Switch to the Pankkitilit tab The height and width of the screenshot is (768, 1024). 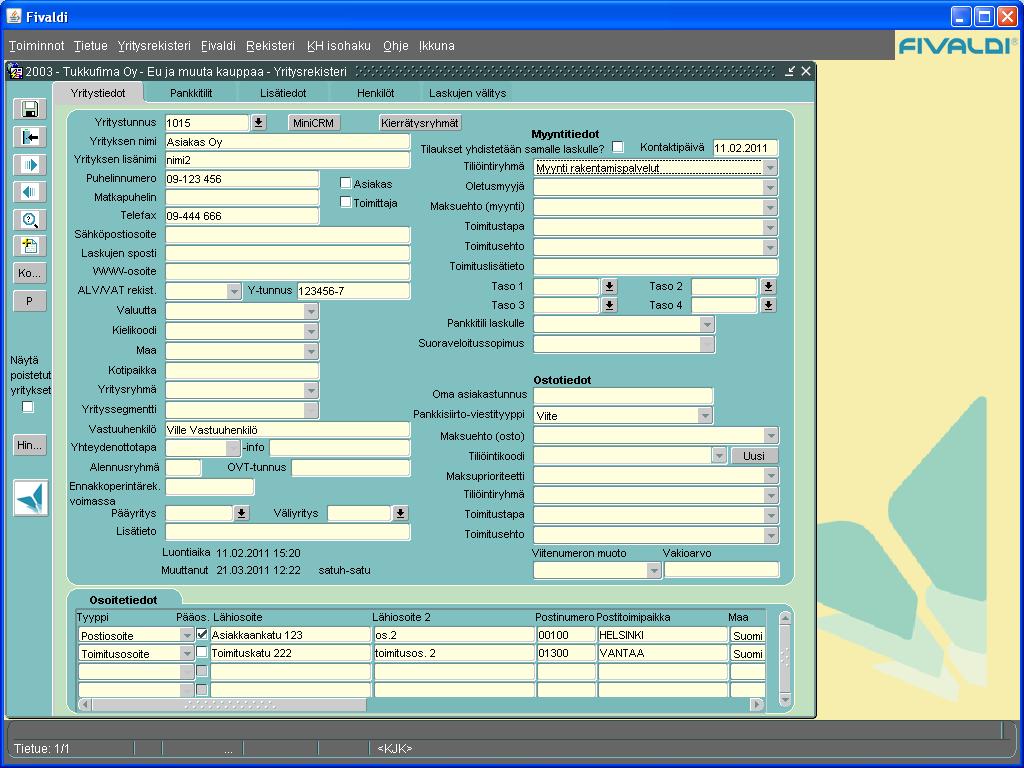point(191,93)
